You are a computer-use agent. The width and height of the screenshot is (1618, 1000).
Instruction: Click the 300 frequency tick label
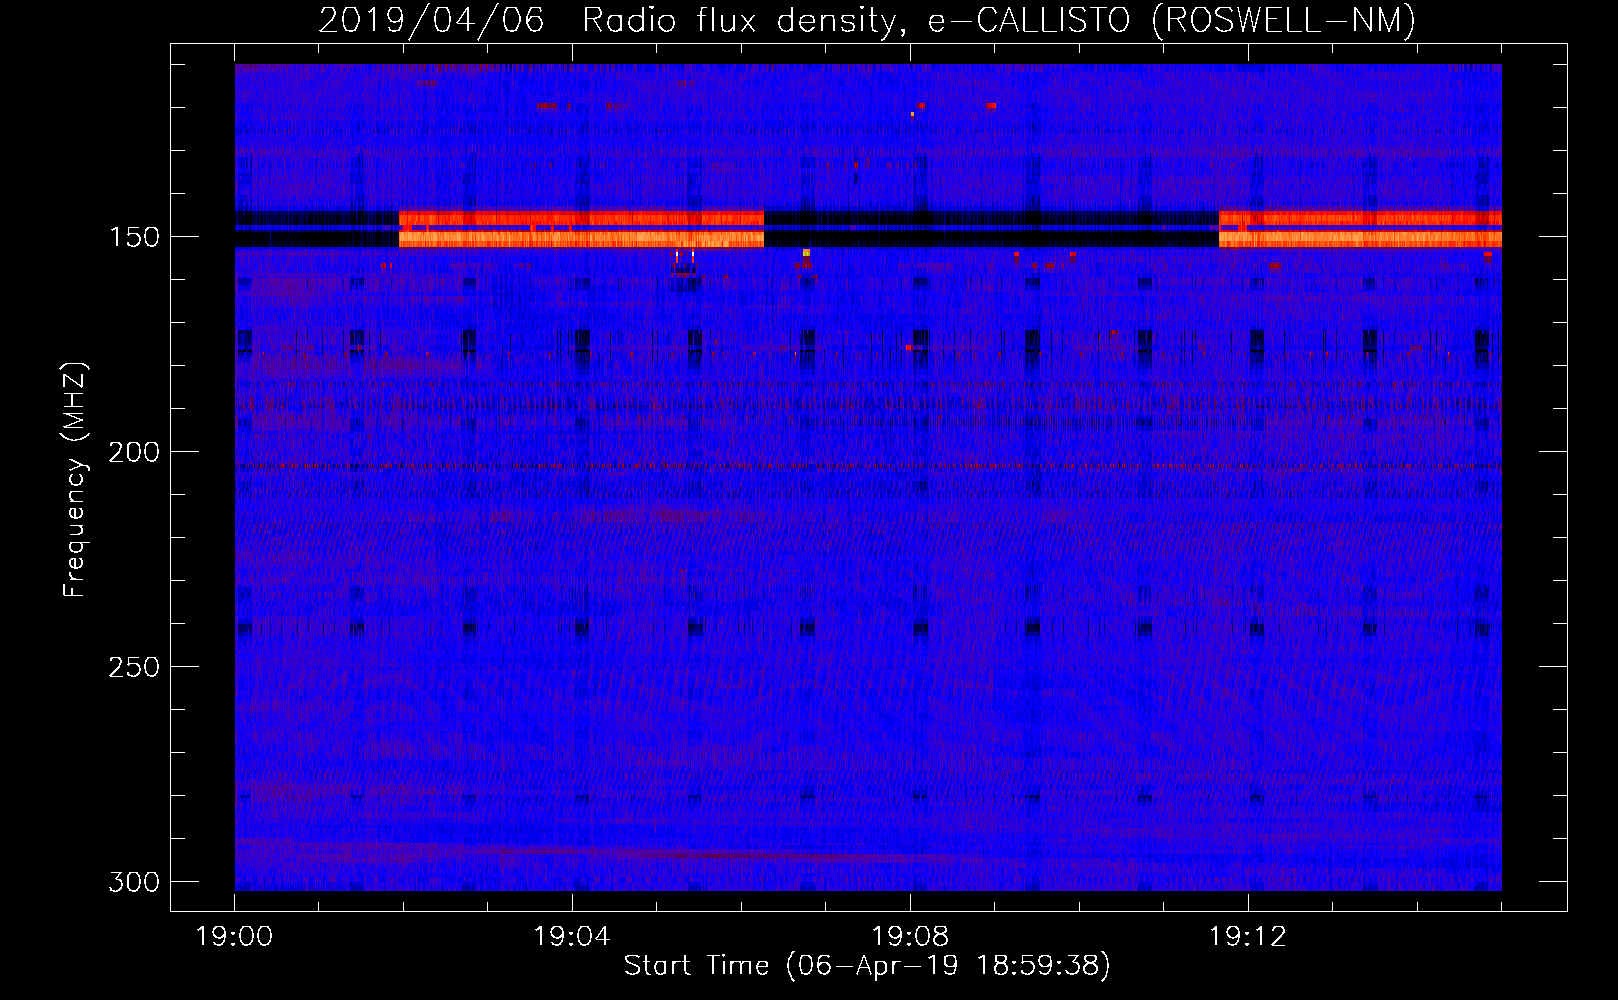(x=133, y=882)
